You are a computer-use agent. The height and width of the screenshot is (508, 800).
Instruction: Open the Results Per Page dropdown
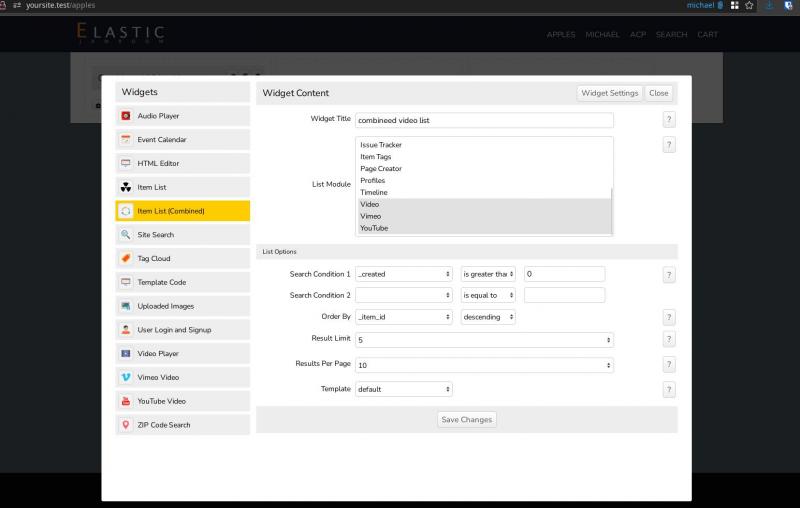click(x=484, y=365)
